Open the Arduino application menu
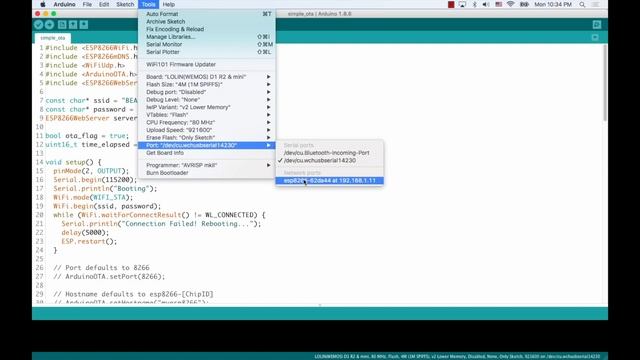Screen dimensions: 640x360 [64, 4]
